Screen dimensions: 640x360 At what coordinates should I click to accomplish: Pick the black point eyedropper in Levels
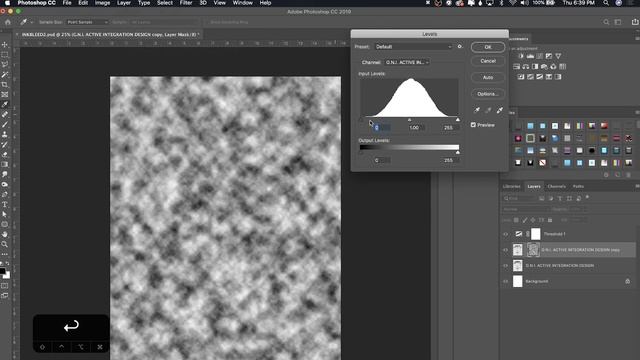pyautogui.click(x=476, y=110)
